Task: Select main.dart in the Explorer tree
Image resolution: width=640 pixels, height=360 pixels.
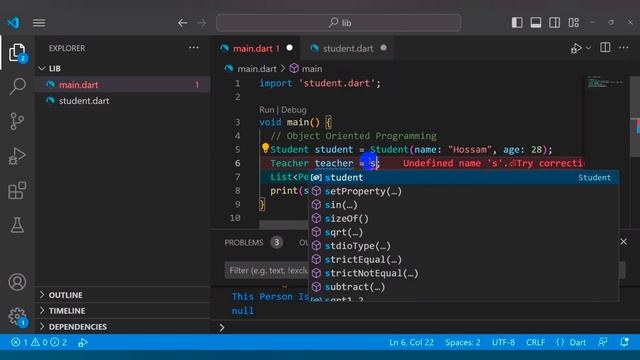Action: [x=122, y=84]
